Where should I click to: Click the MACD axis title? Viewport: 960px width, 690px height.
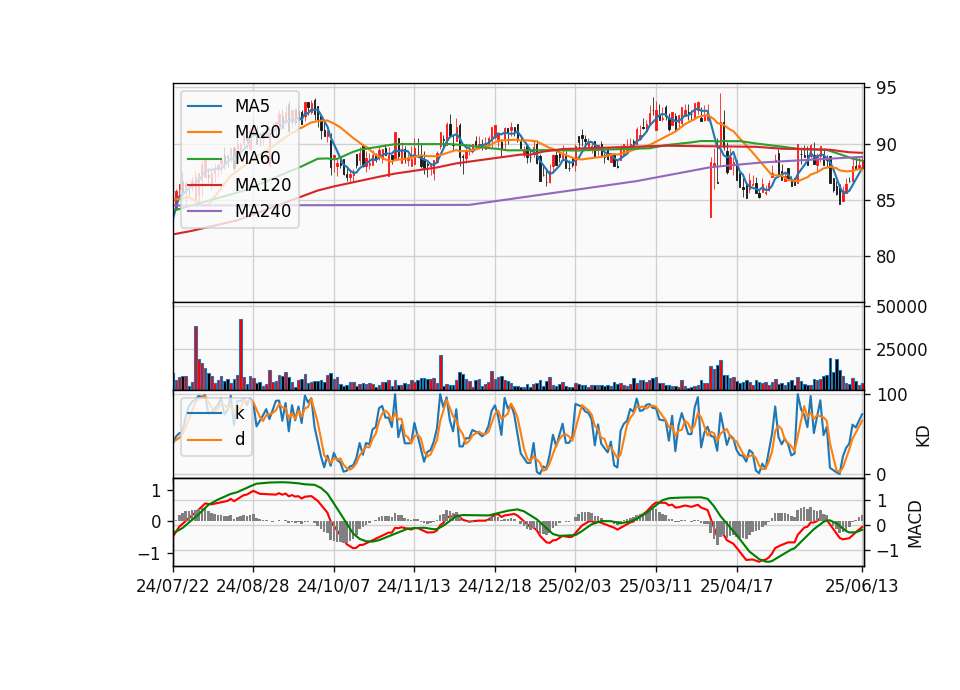(915, 524)
